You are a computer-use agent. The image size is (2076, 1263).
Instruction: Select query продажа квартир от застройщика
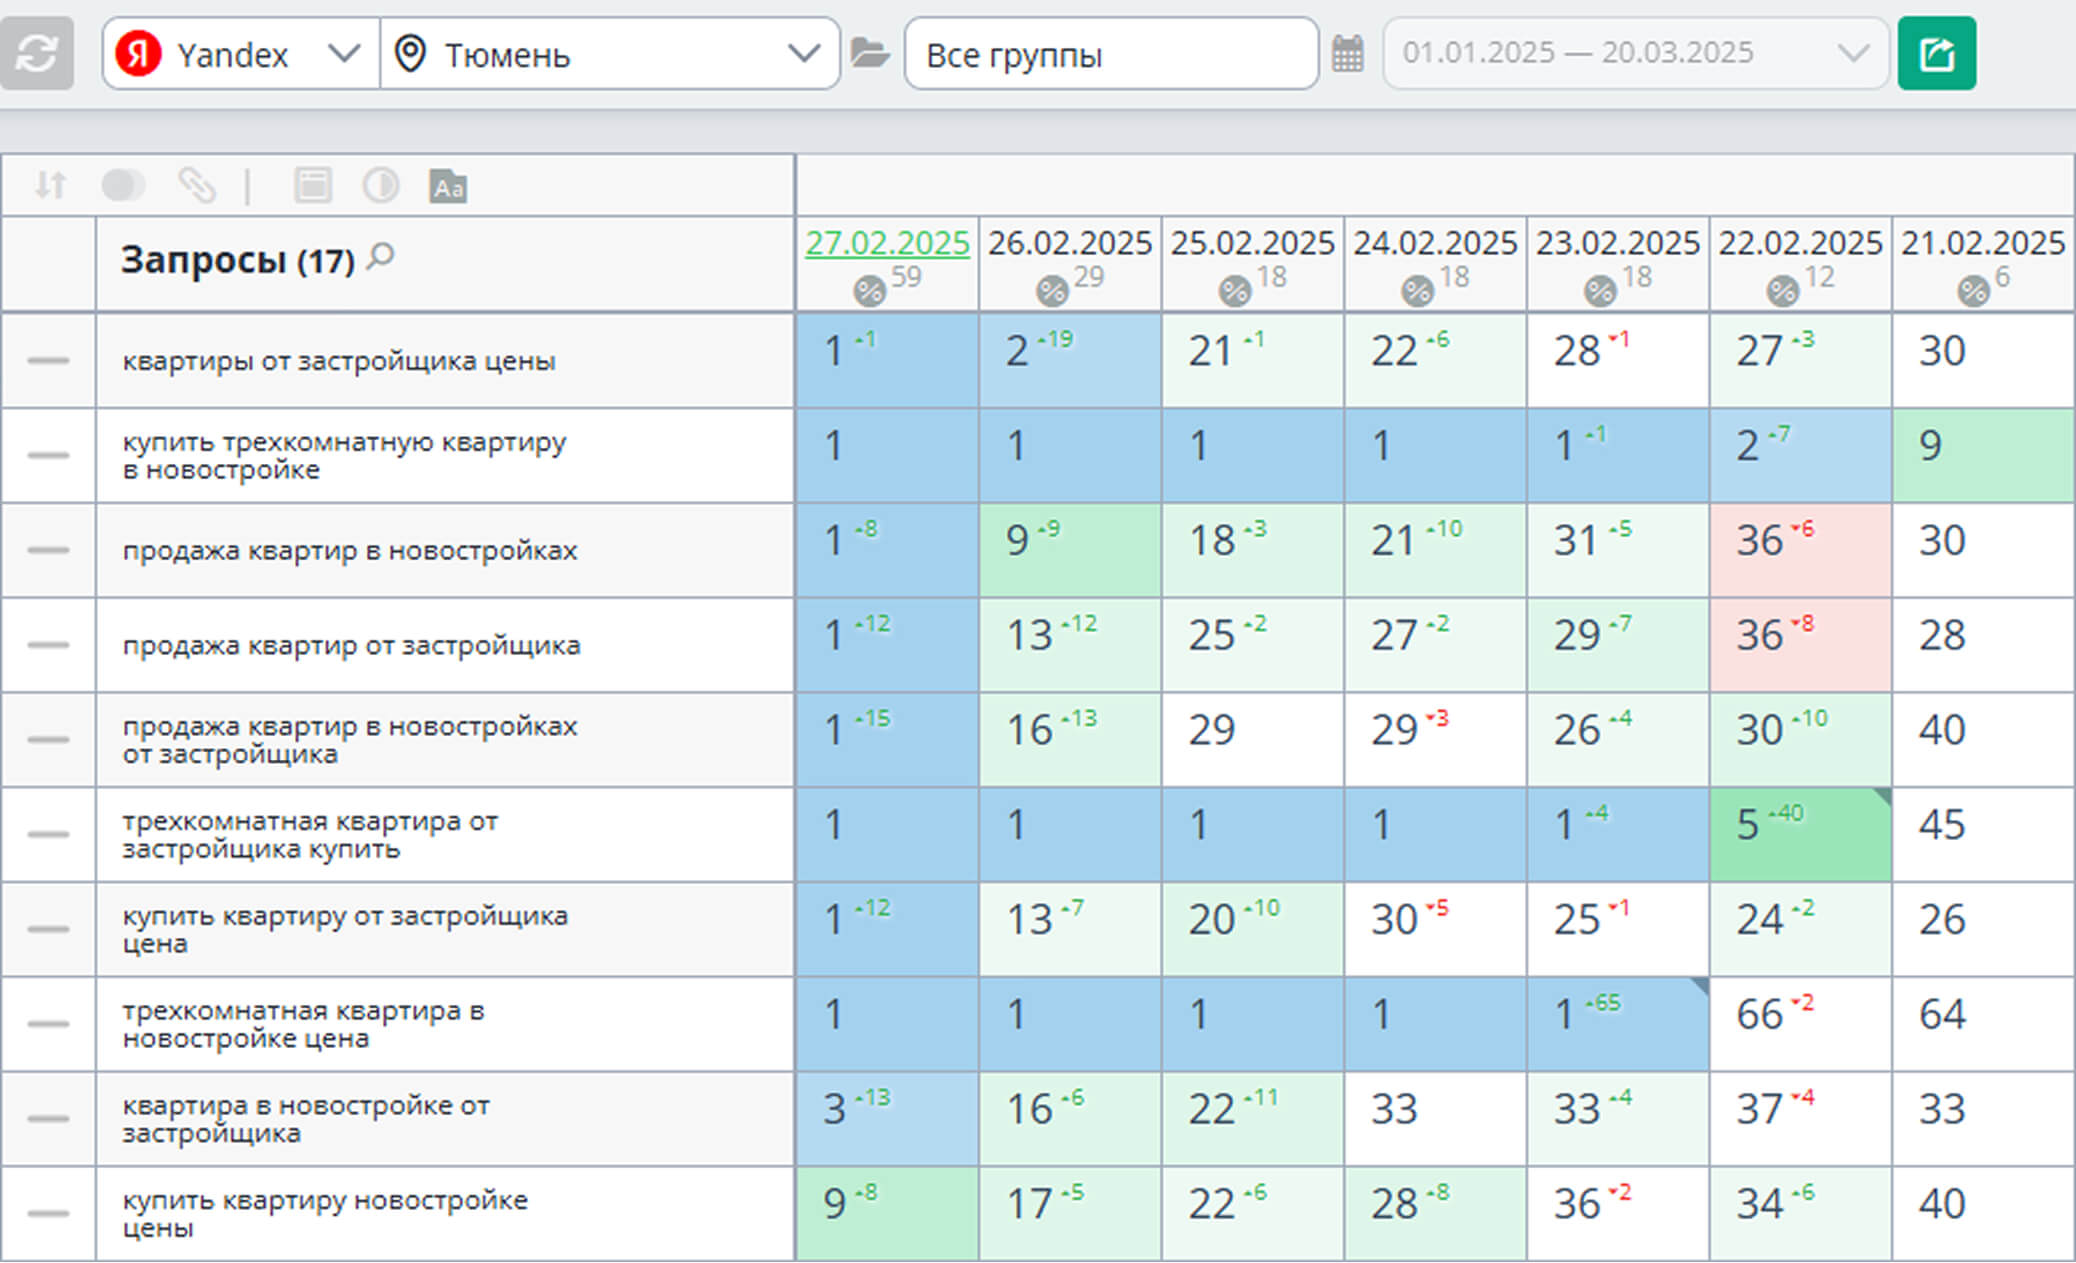tap(351, 645)
